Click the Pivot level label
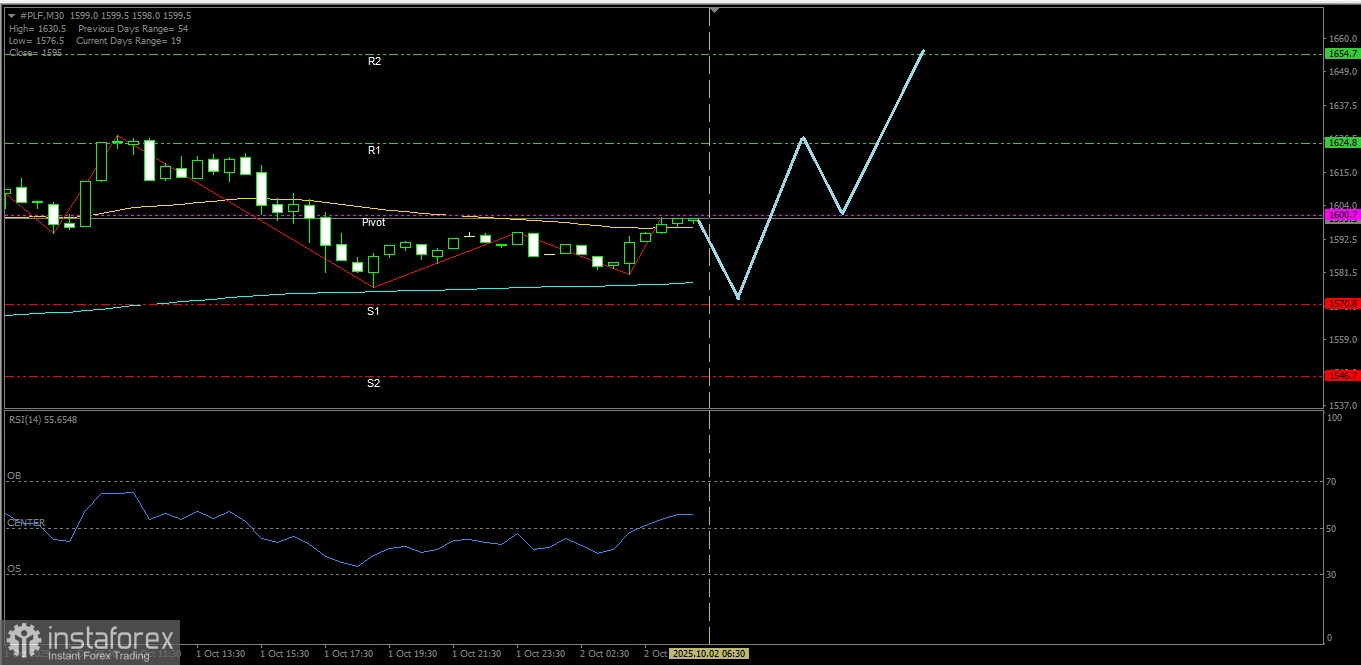1361x665 pixels. click(x=373, y=222)
